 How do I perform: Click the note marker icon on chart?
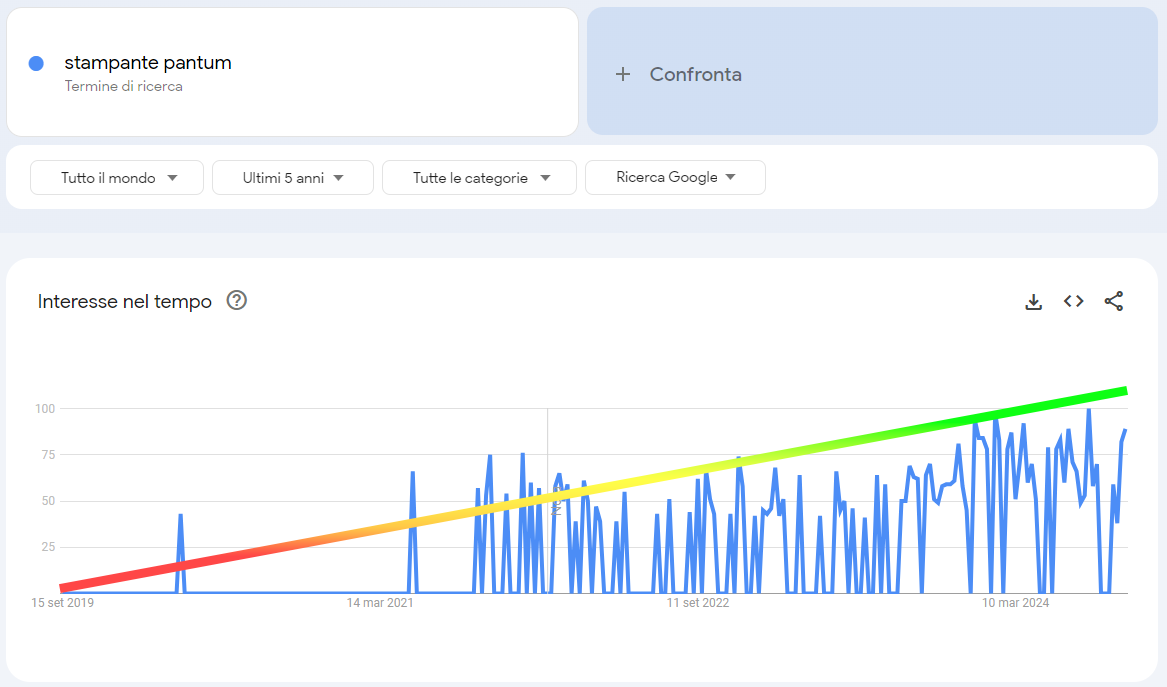tap(556, 509)
